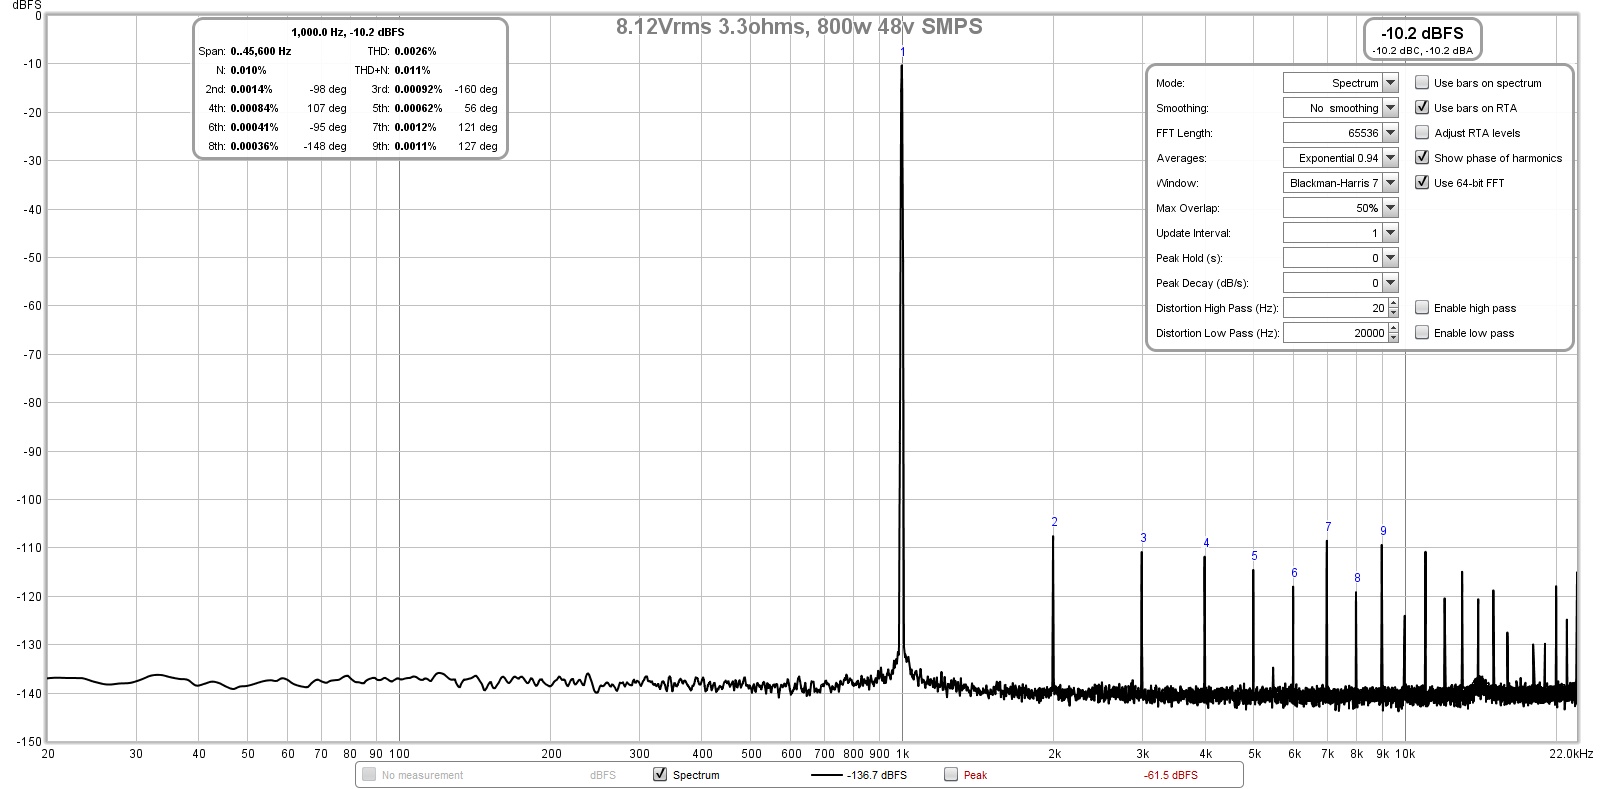This screenshot has height=789, width=1600.
Task: Click the -10.2 dBFS level readout
Action: 1421,33
